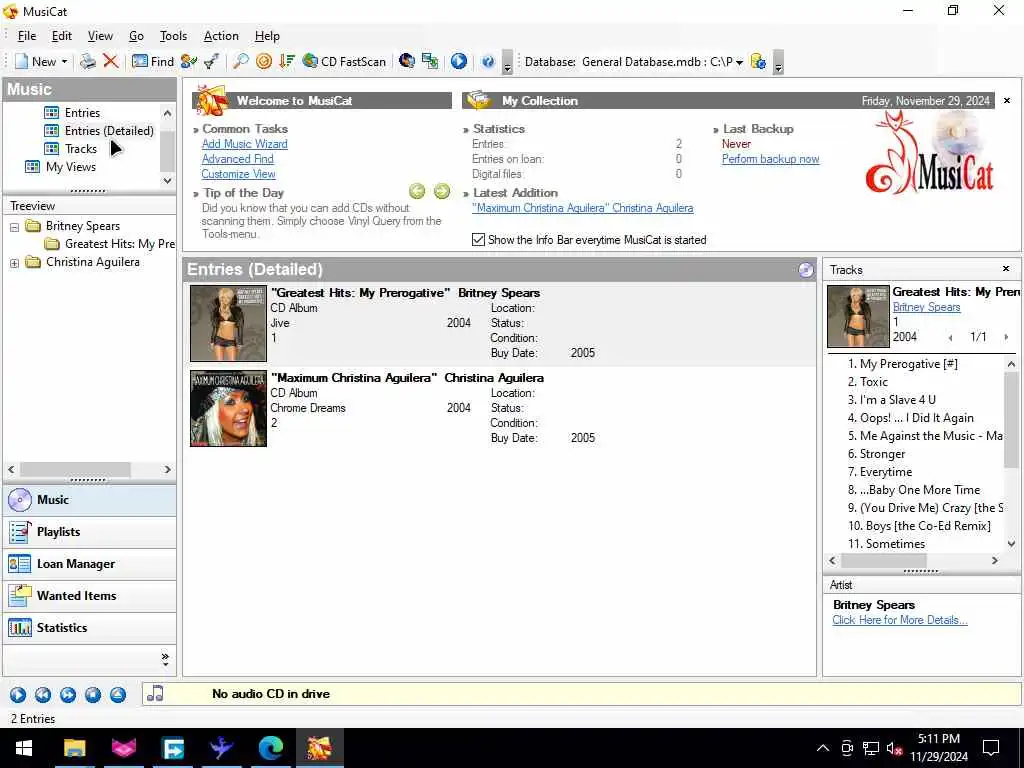
Task: Uncheck Show the Info Bar at startup
Action: pyautogui.click(x=478, y=240)
